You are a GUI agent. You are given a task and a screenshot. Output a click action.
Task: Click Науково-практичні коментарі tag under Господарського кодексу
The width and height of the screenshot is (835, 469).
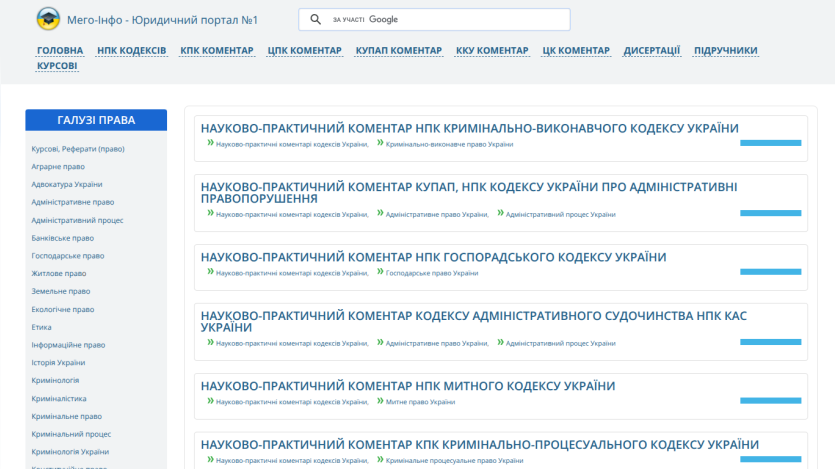tap(292, 273)
